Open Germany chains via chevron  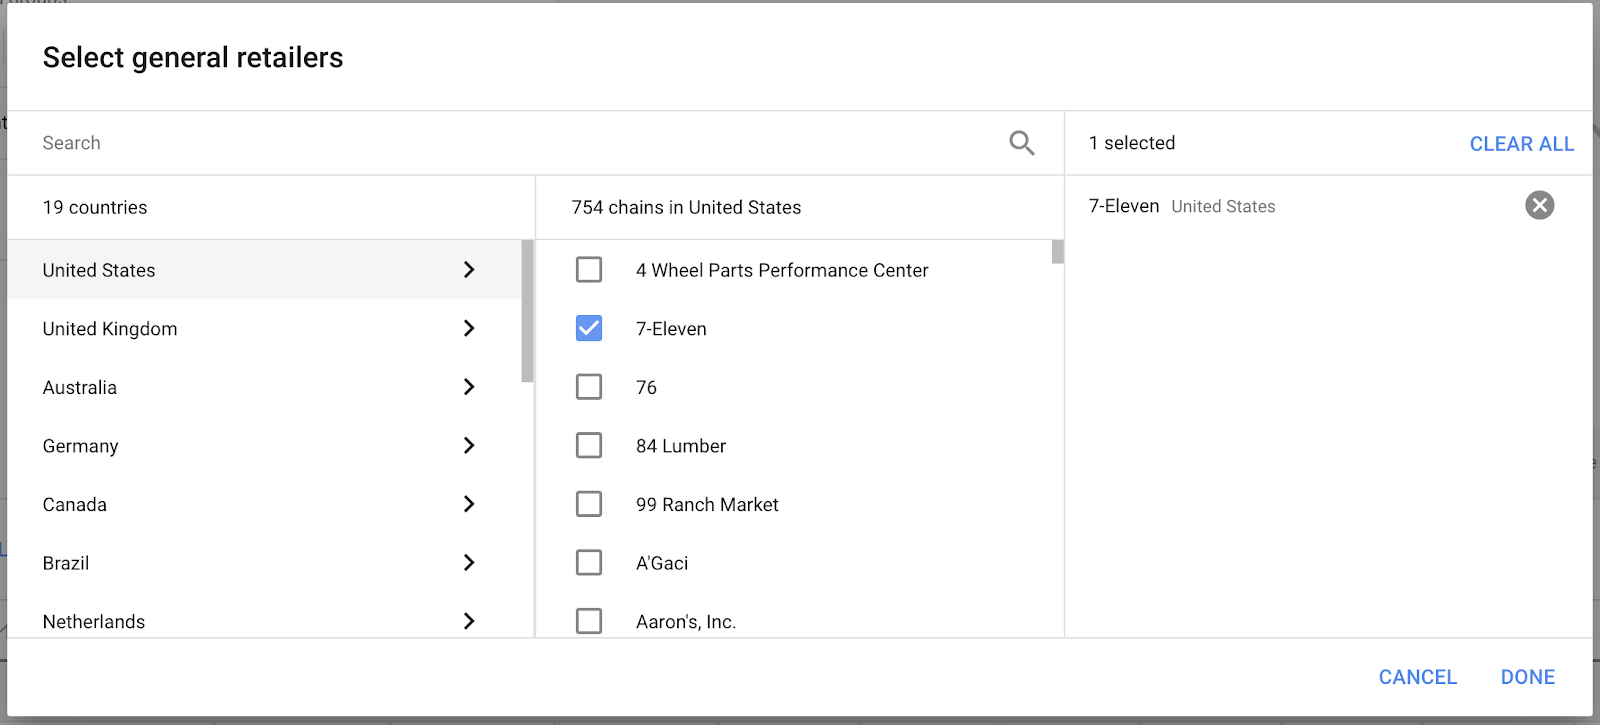(469, 446)
